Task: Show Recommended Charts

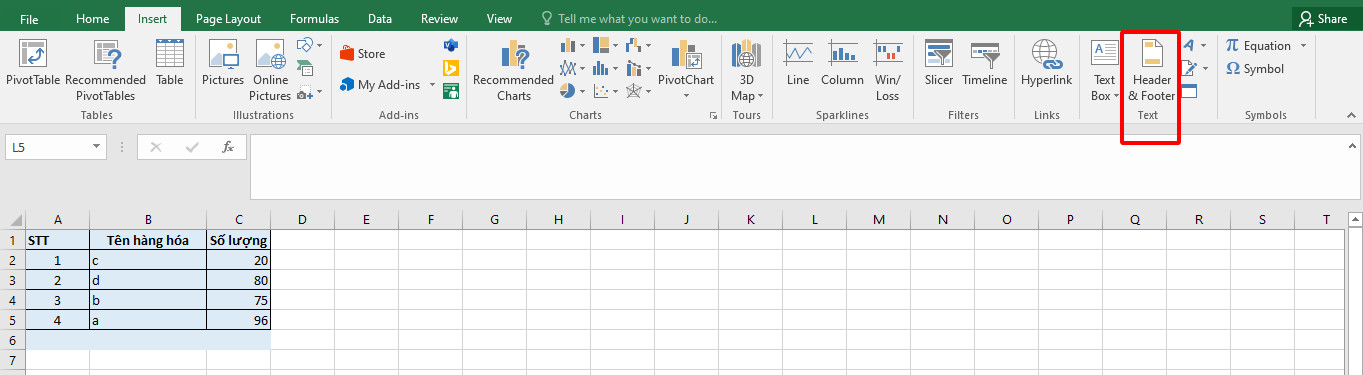Action: point(513,70)
